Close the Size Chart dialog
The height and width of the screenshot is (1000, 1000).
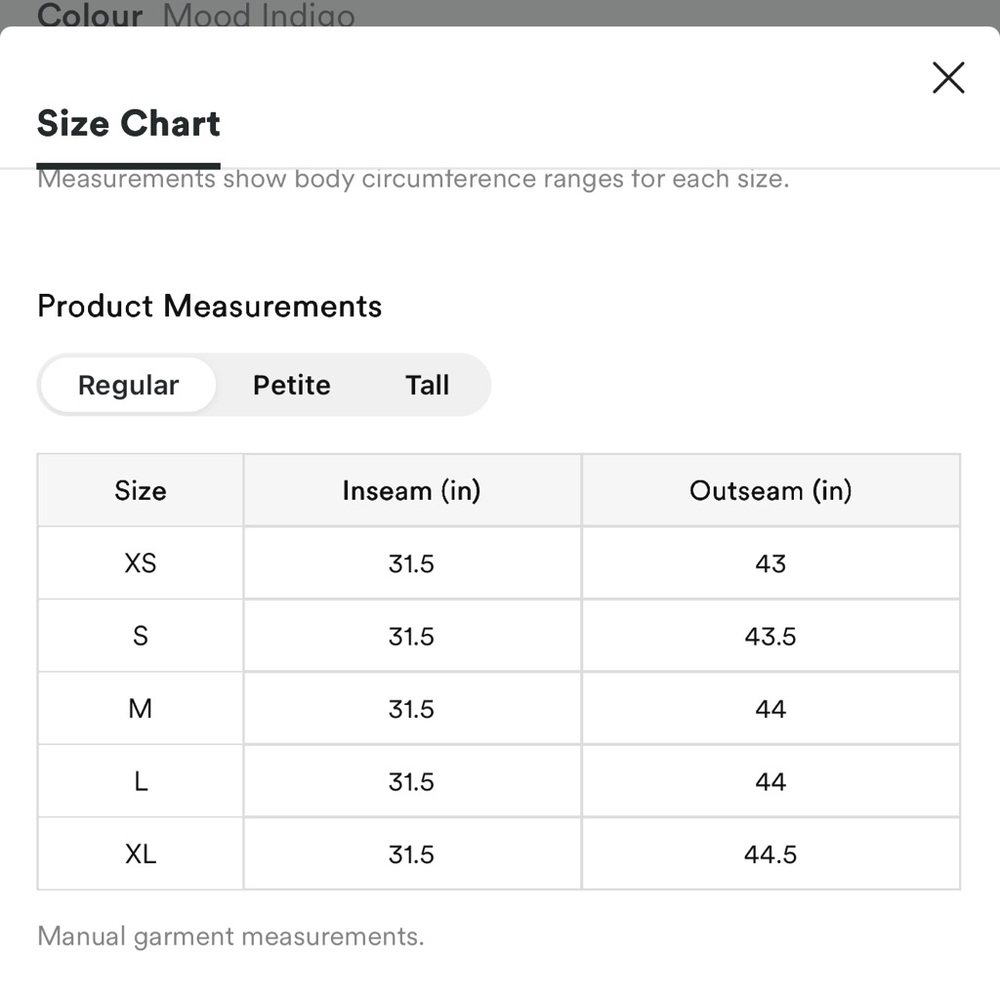tap(948, 78)
